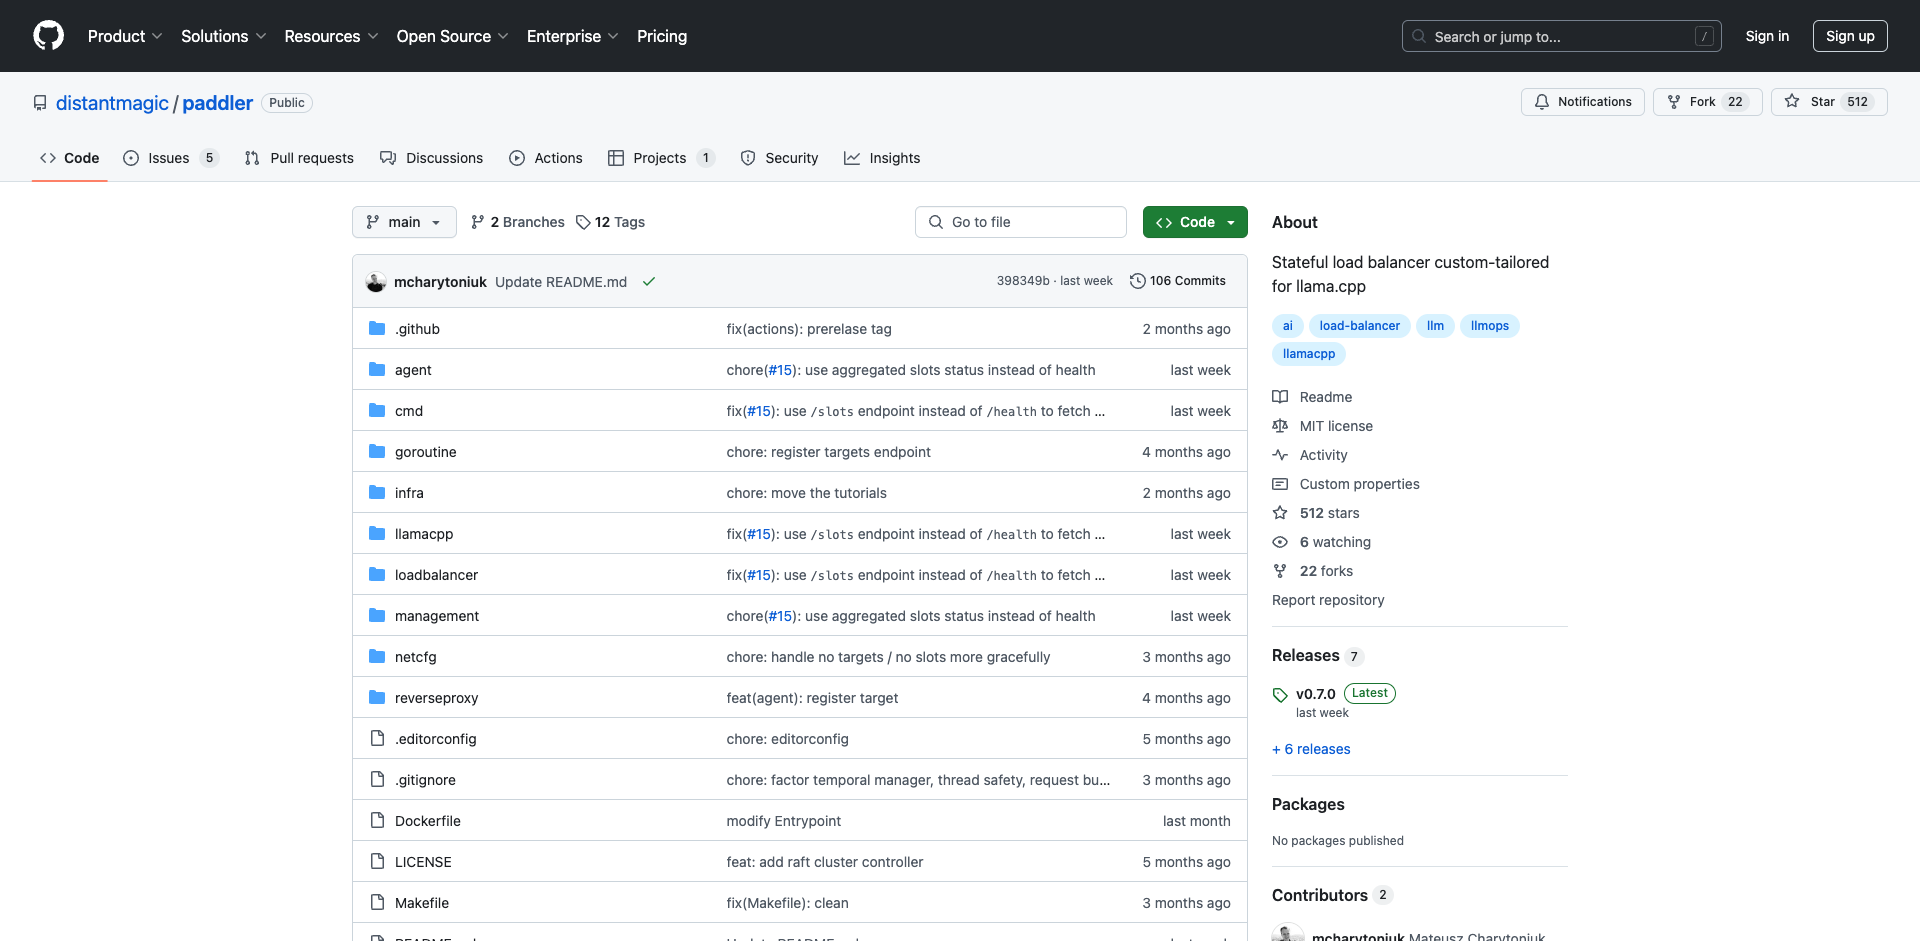Focus the Search or jump to field
The image size is (1920, 941).
1562,36
